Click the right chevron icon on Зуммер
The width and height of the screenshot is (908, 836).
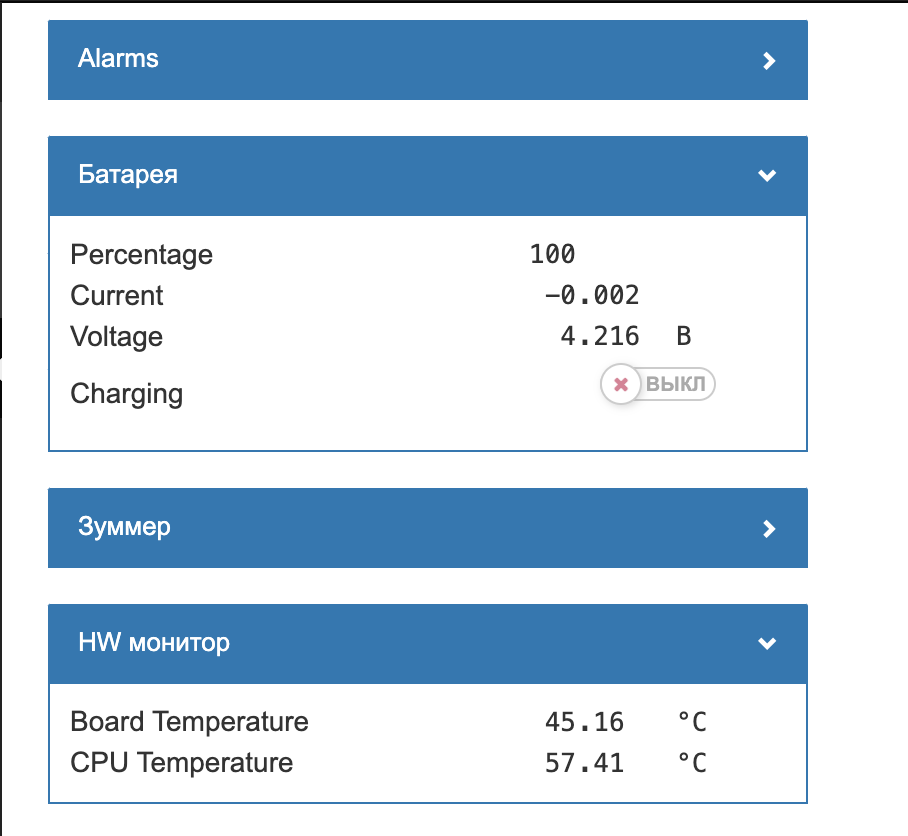pos(768,529)
